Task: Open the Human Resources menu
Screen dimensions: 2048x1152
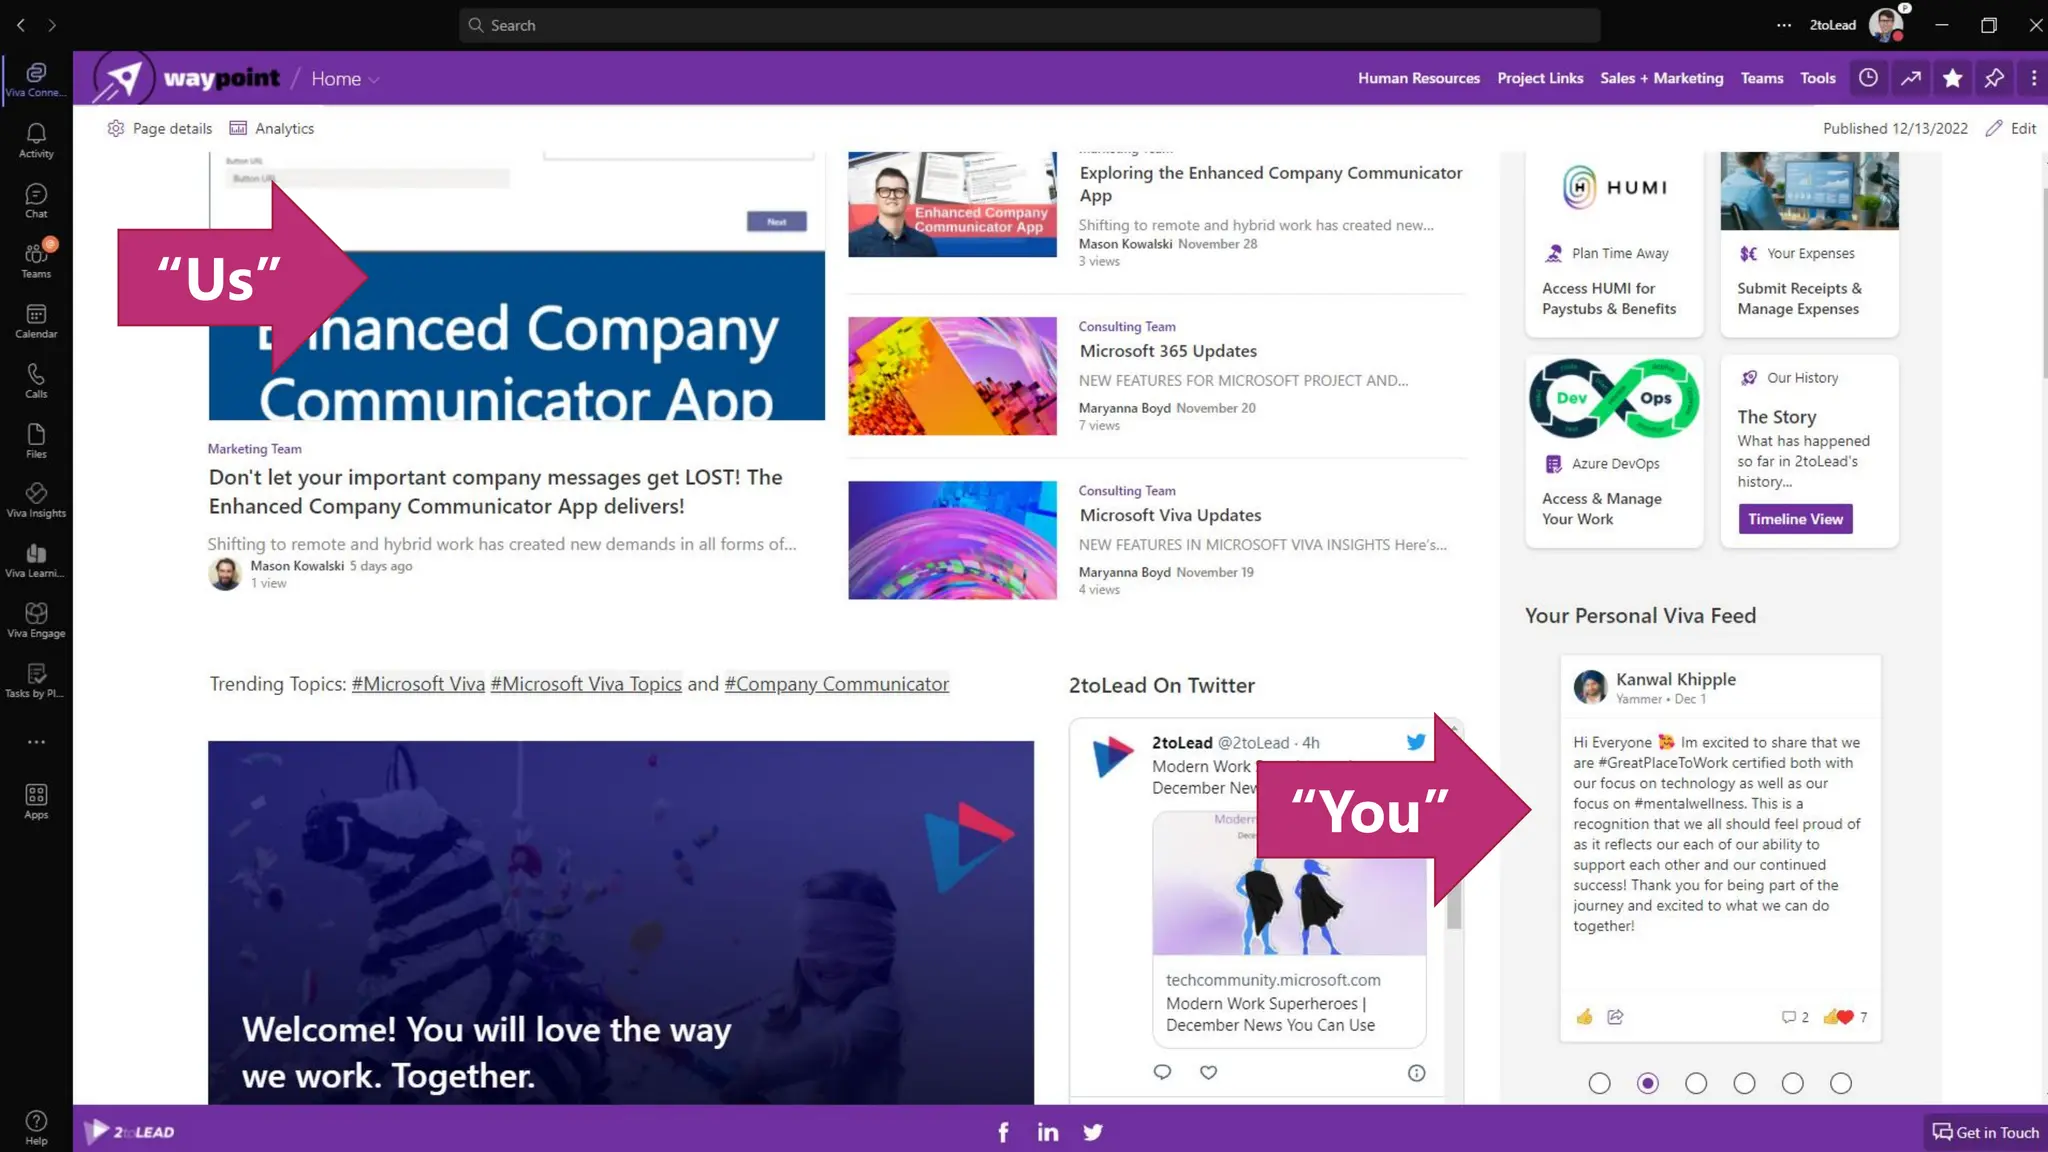Action: (x=1418, y=78)
